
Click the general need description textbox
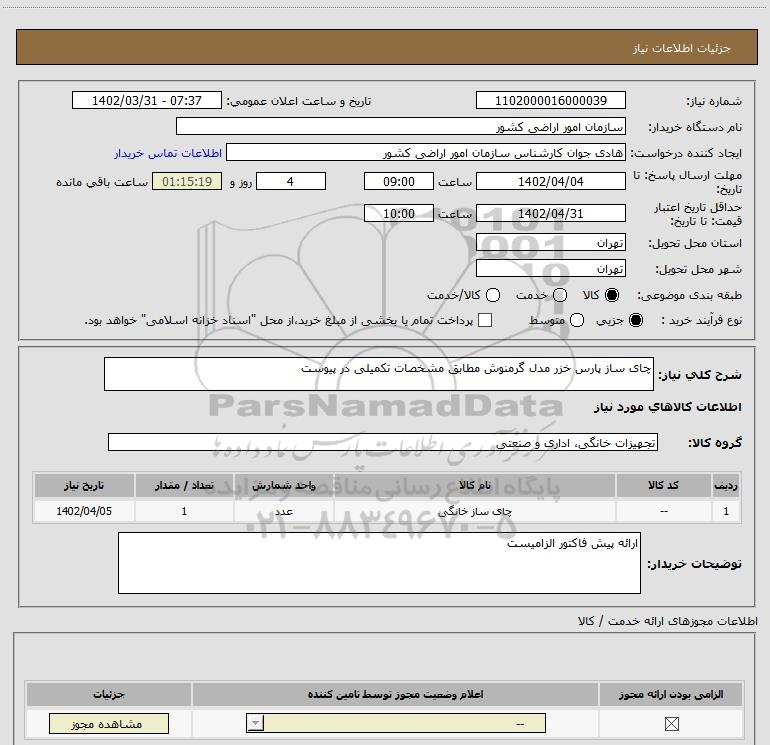[379, 374]
